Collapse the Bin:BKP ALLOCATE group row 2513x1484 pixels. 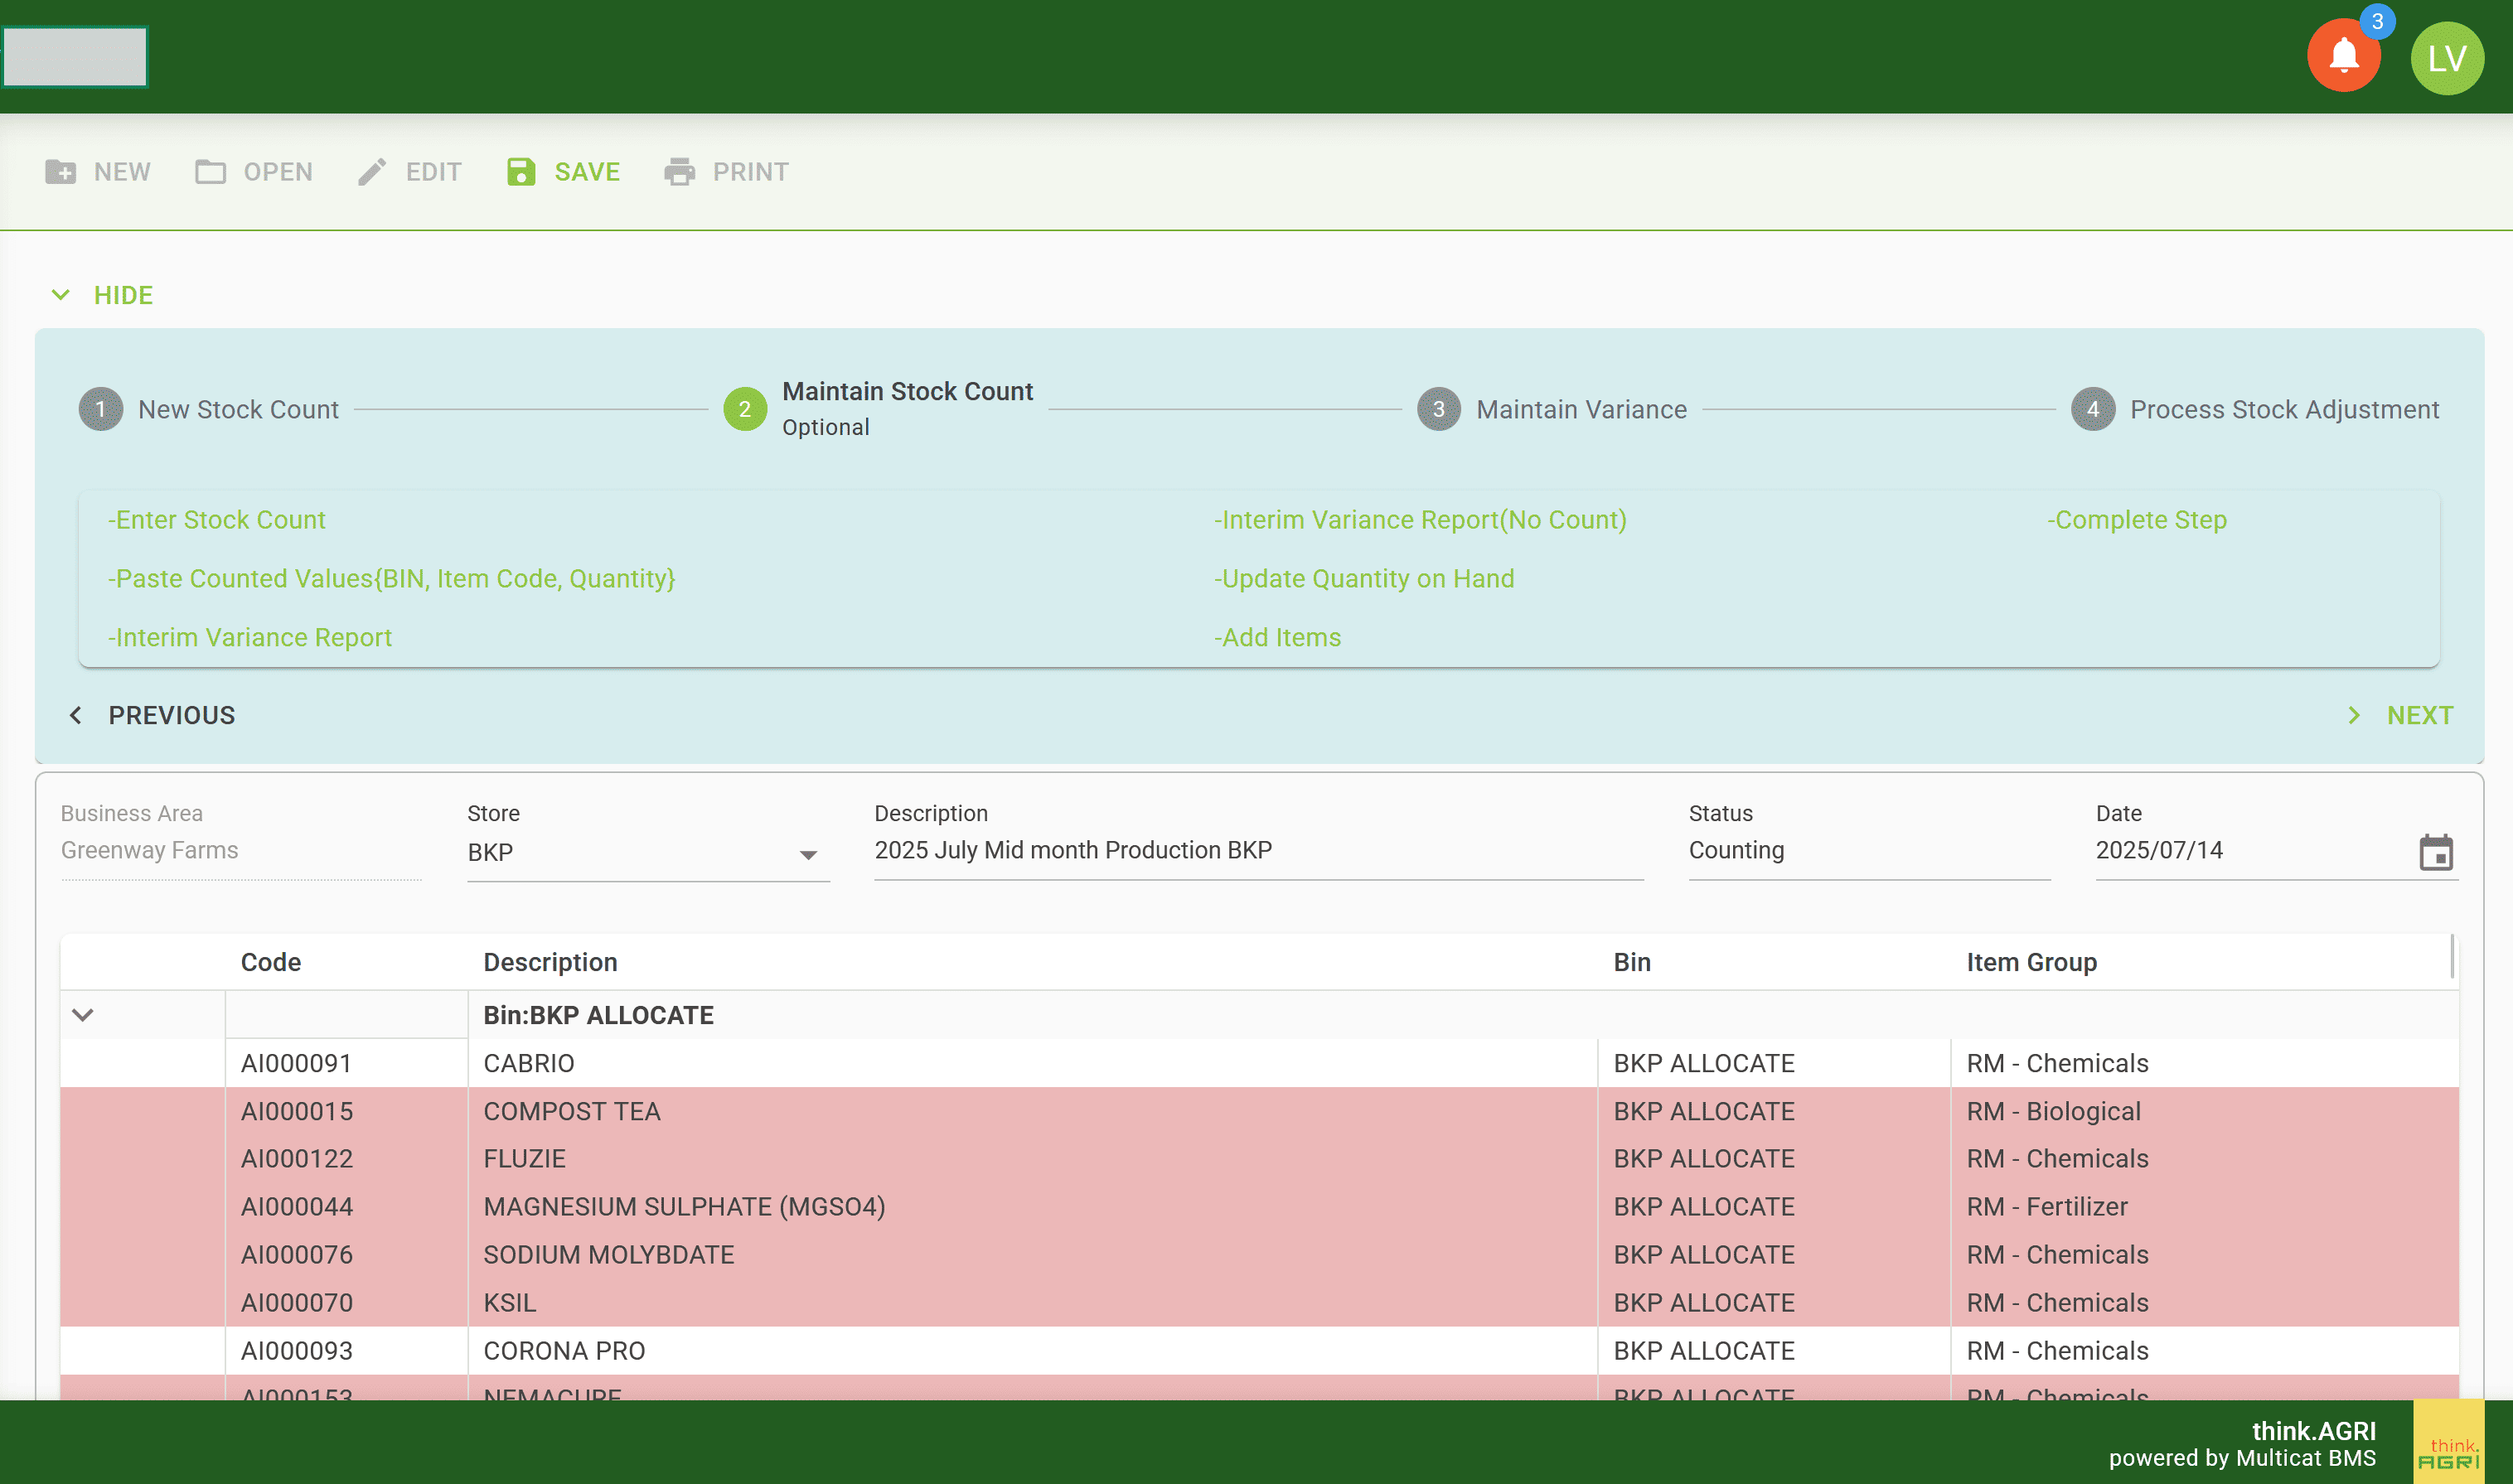click(83, 1015)
